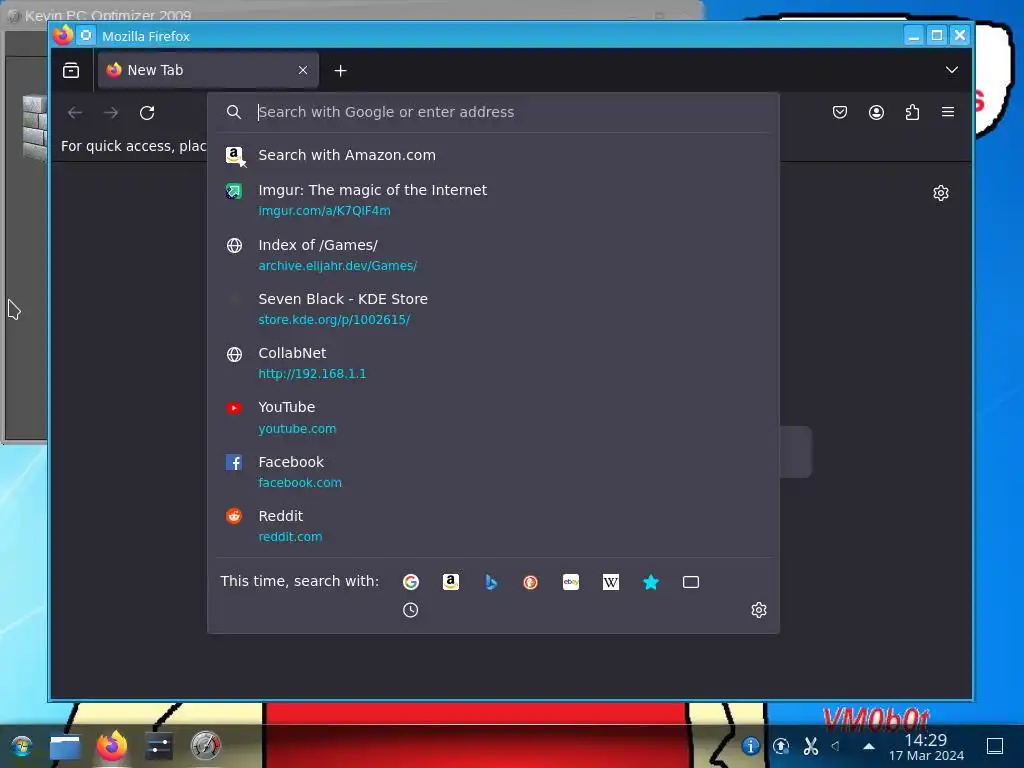Open the Firefox account icon
This screenshot has height=768, width=1024.
point(876,112)
